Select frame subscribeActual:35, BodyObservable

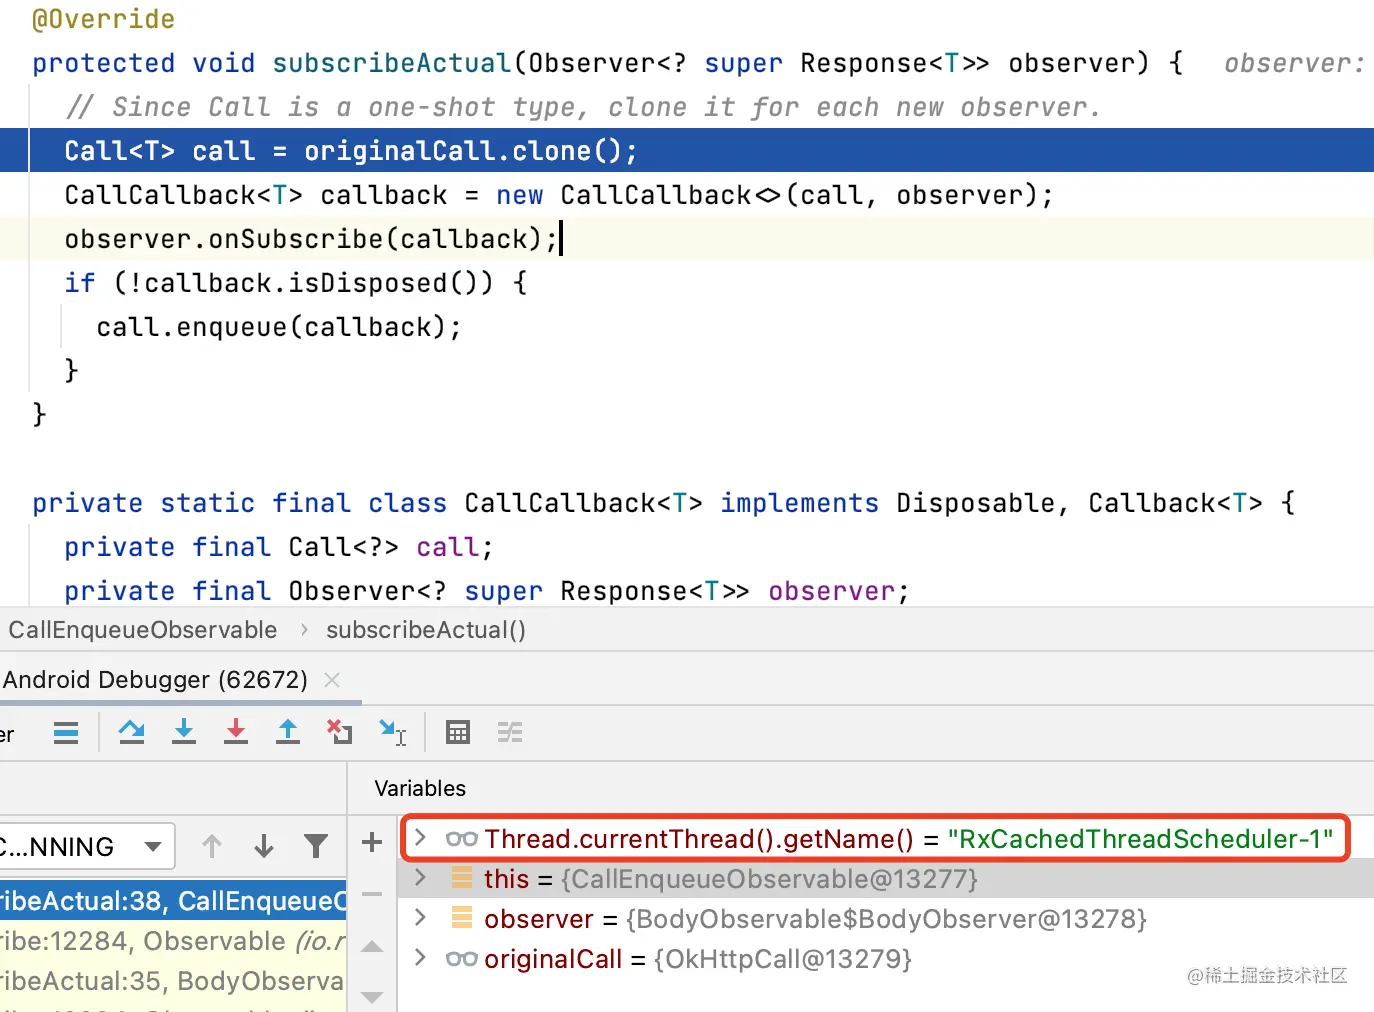(x=173, y=981)
